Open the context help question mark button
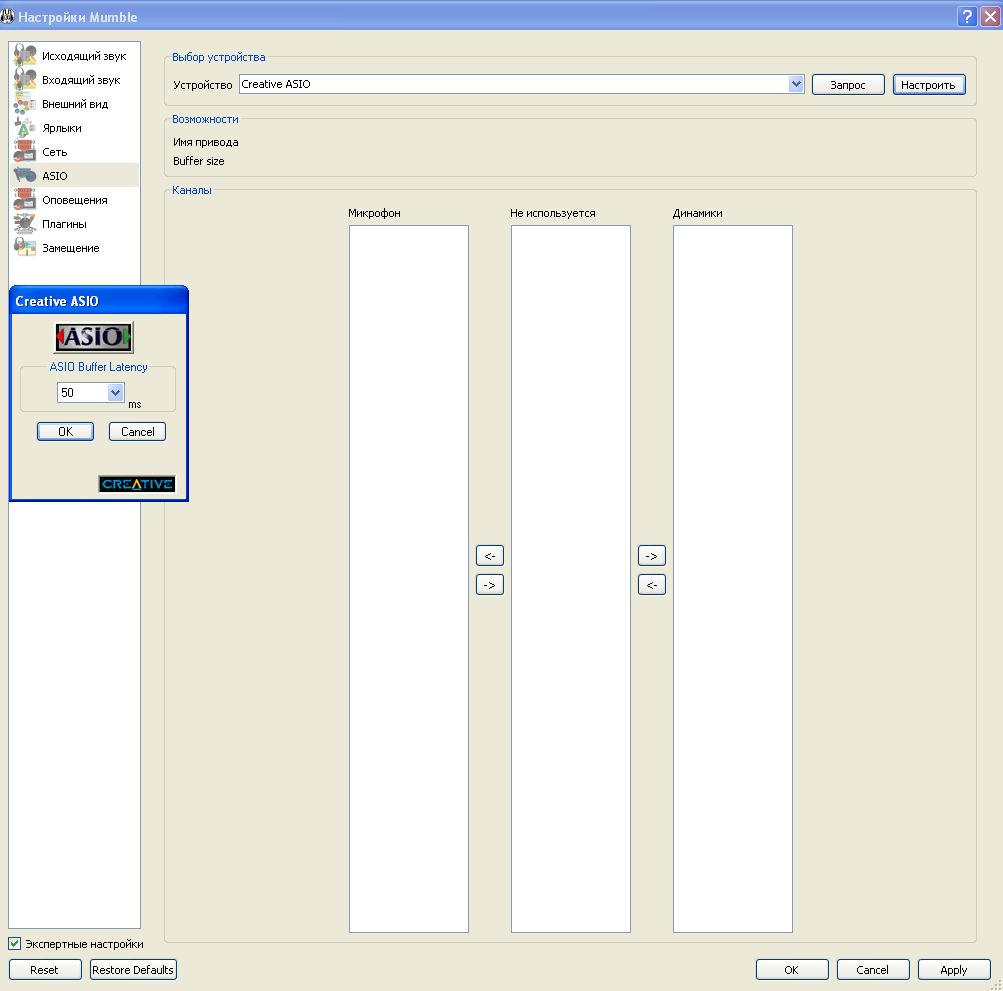1003x991 pixels. pos(967,16)
